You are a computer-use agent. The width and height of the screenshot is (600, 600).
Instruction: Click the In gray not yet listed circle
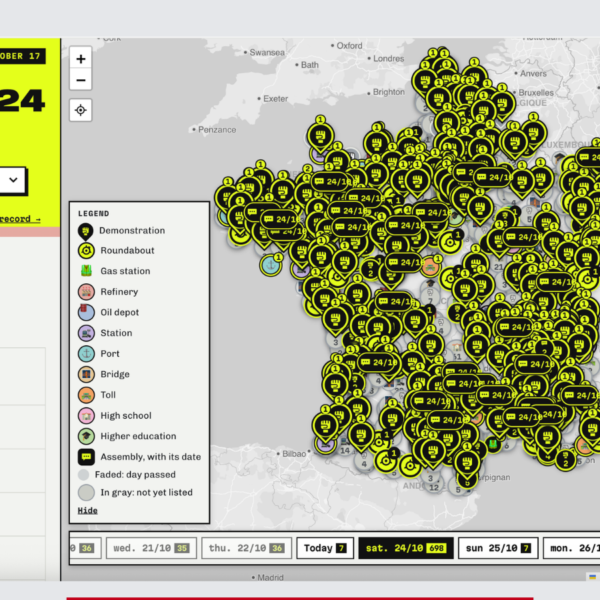(x=86, y=492)
